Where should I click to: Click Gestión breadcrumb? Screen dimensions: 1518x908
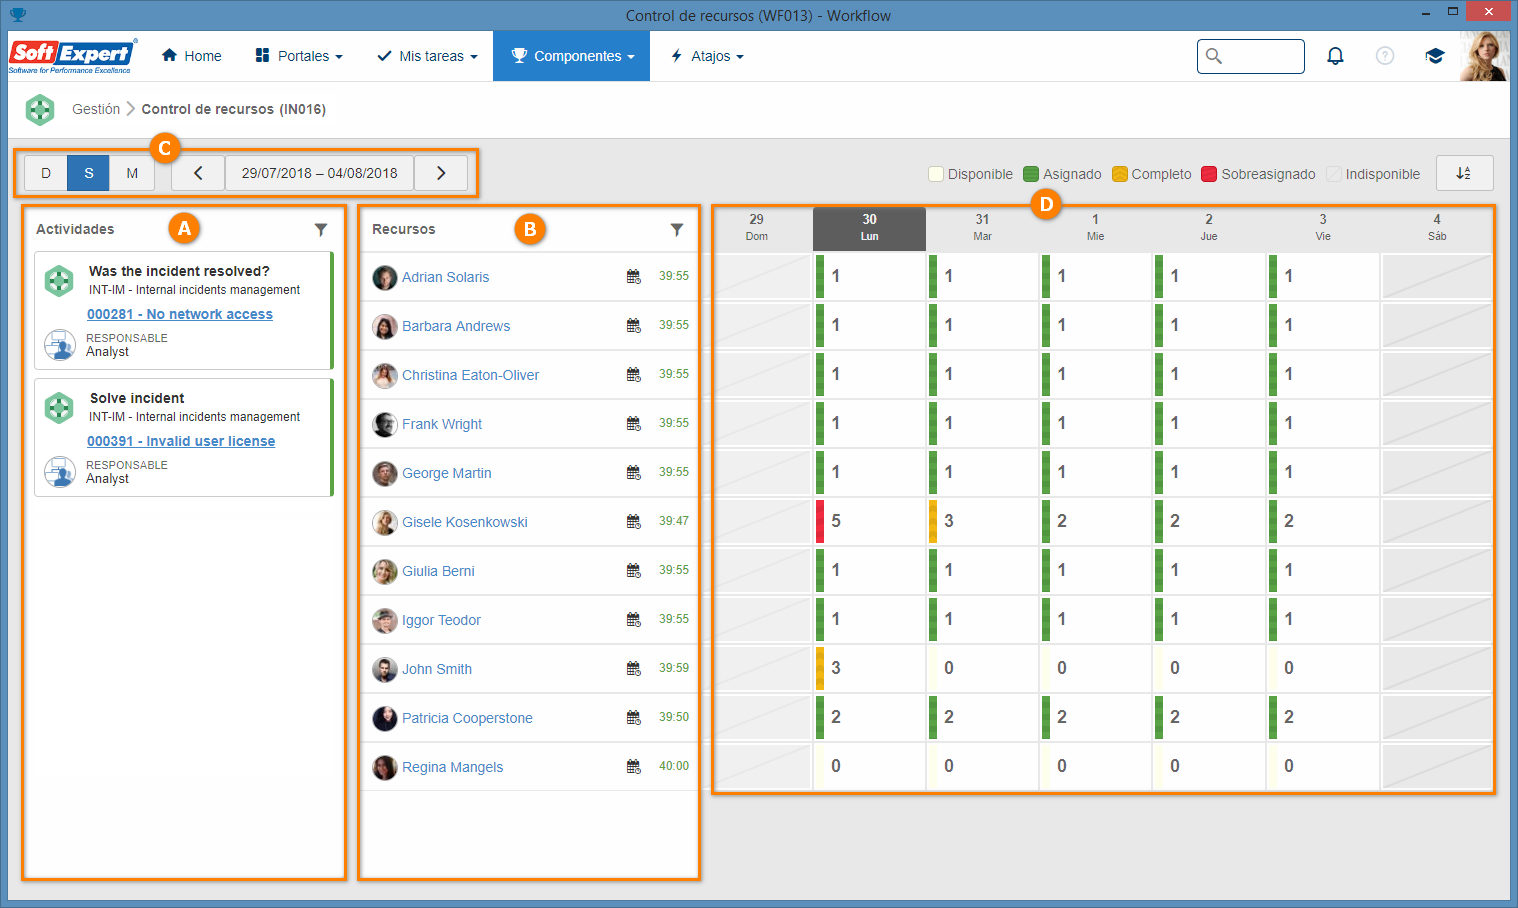tap(96, 109)
